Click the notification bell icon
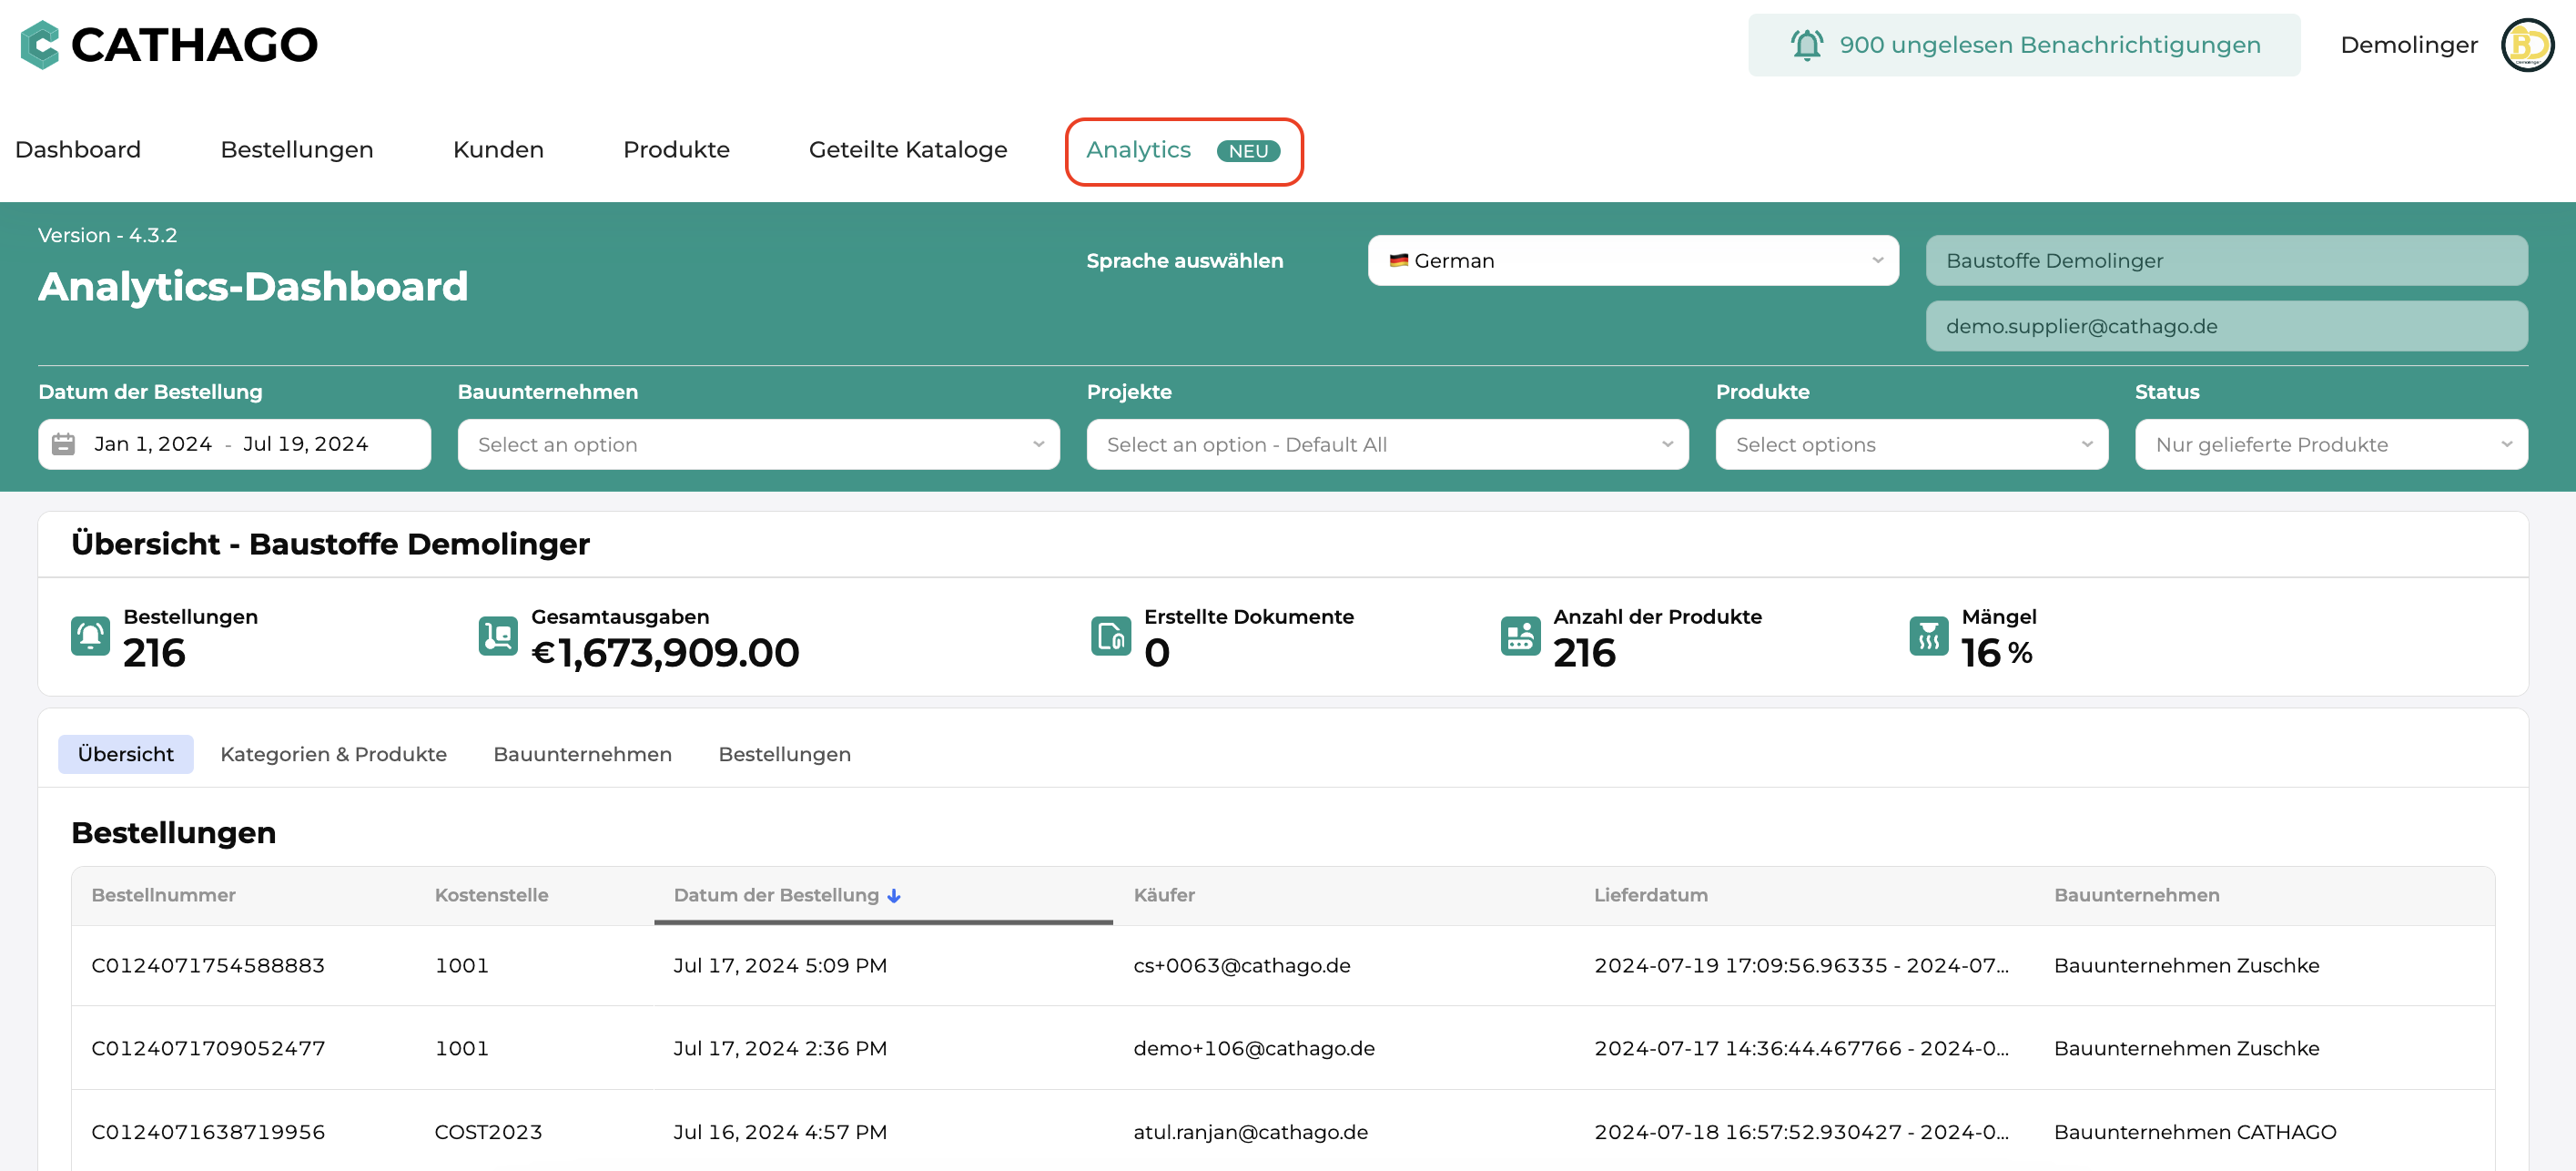2576x1171 pixels. pyautogui.click(x=1806, y=45)
